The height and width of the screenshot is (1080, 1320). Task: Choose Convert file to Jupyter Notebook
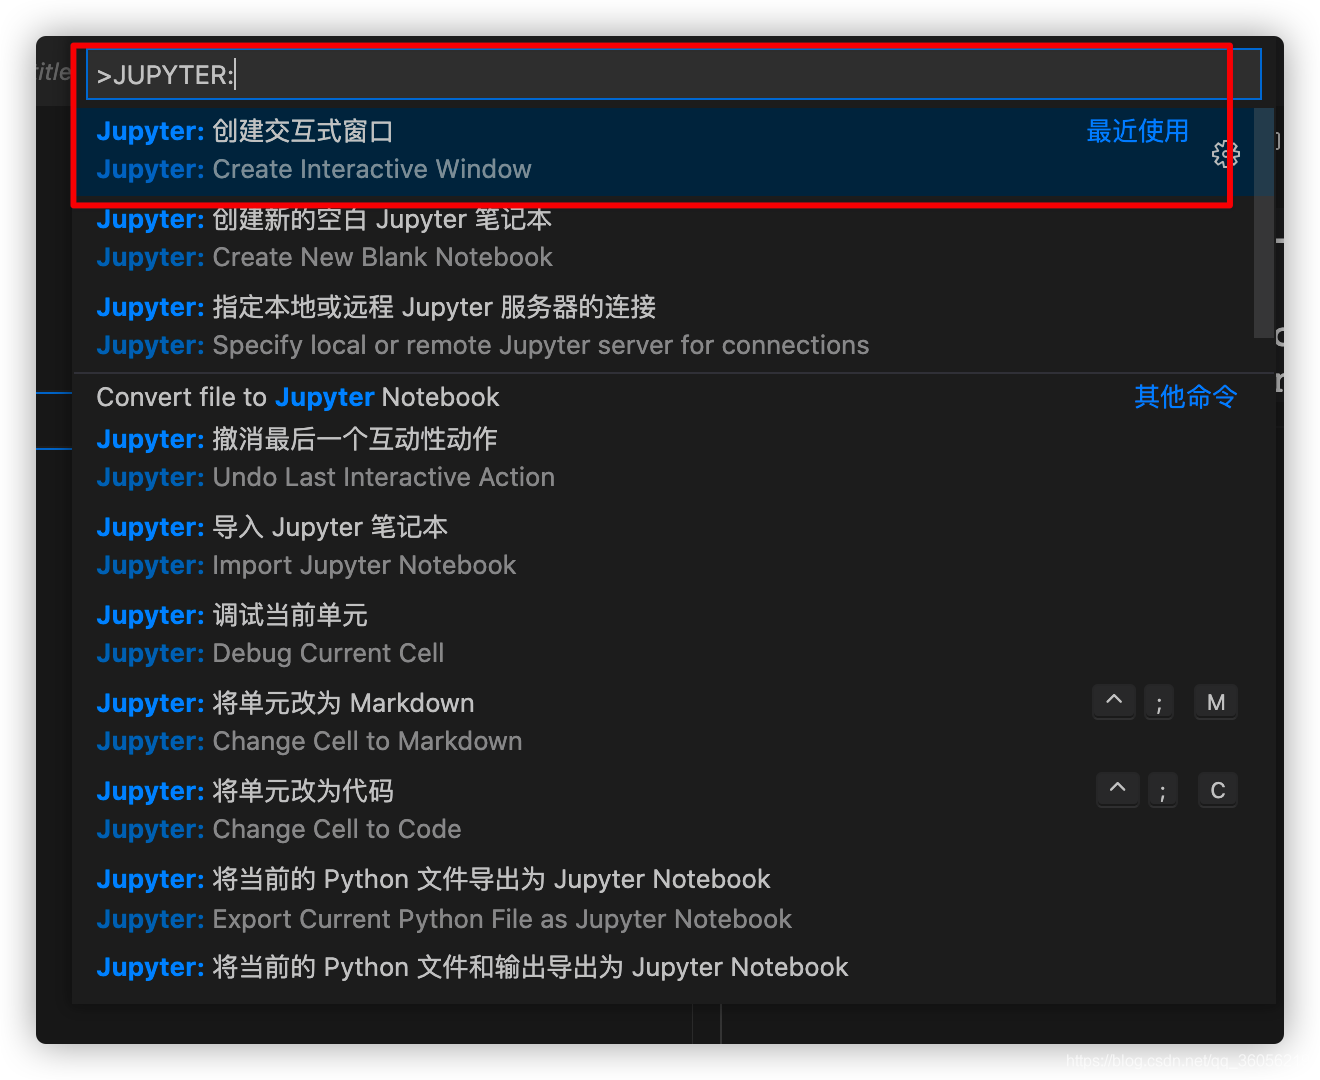663,397
